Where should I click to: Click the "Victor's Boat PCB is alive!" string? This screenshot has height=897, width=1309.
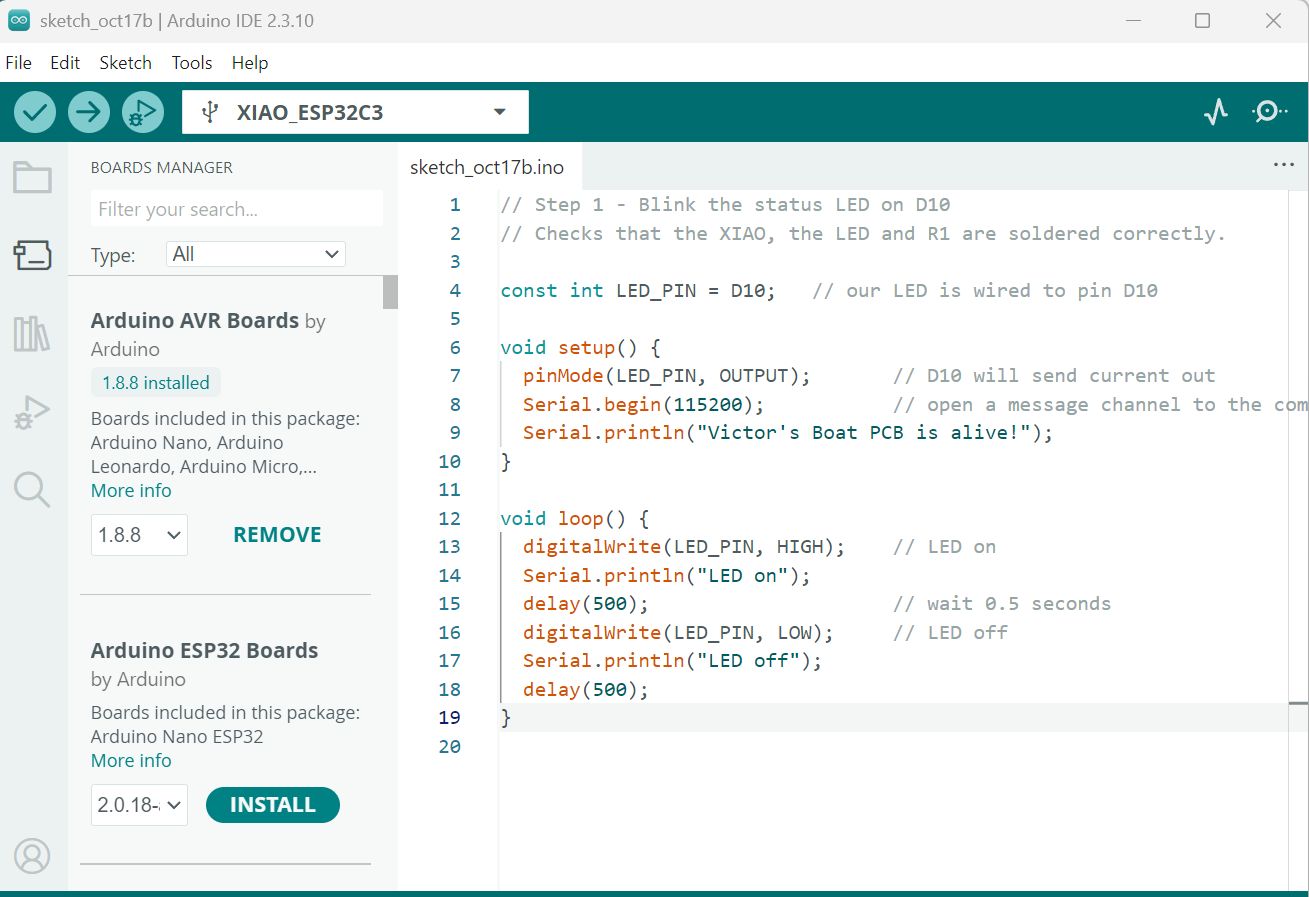pyautogui.click(x=863, y=433)
